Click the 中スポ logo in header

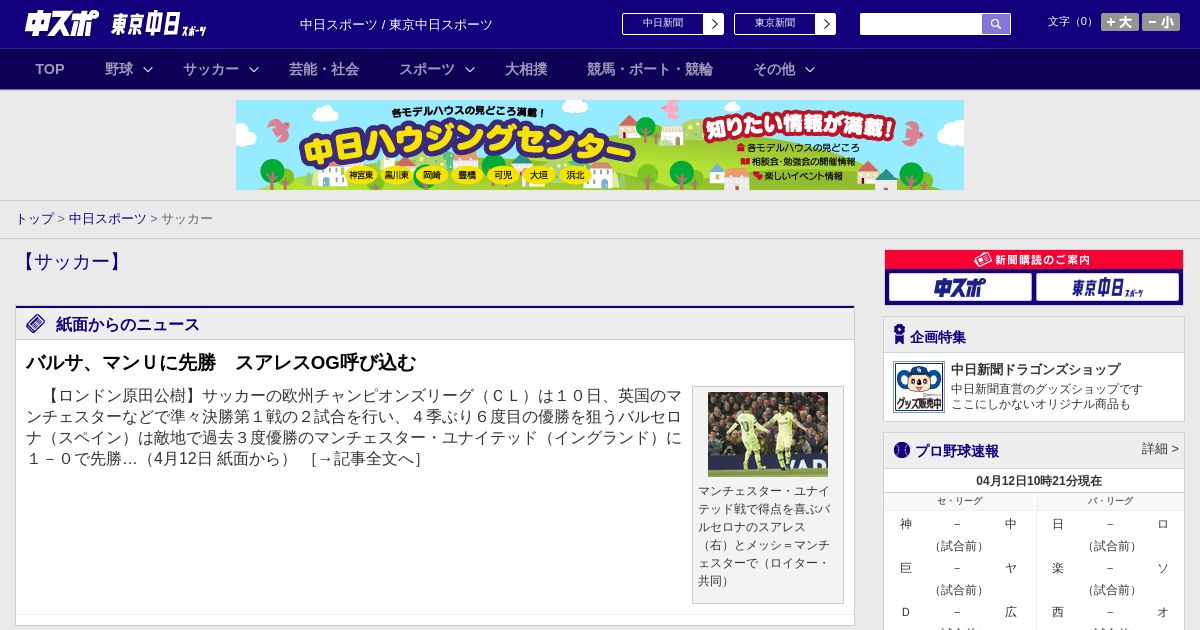click(x=62, y=23)
